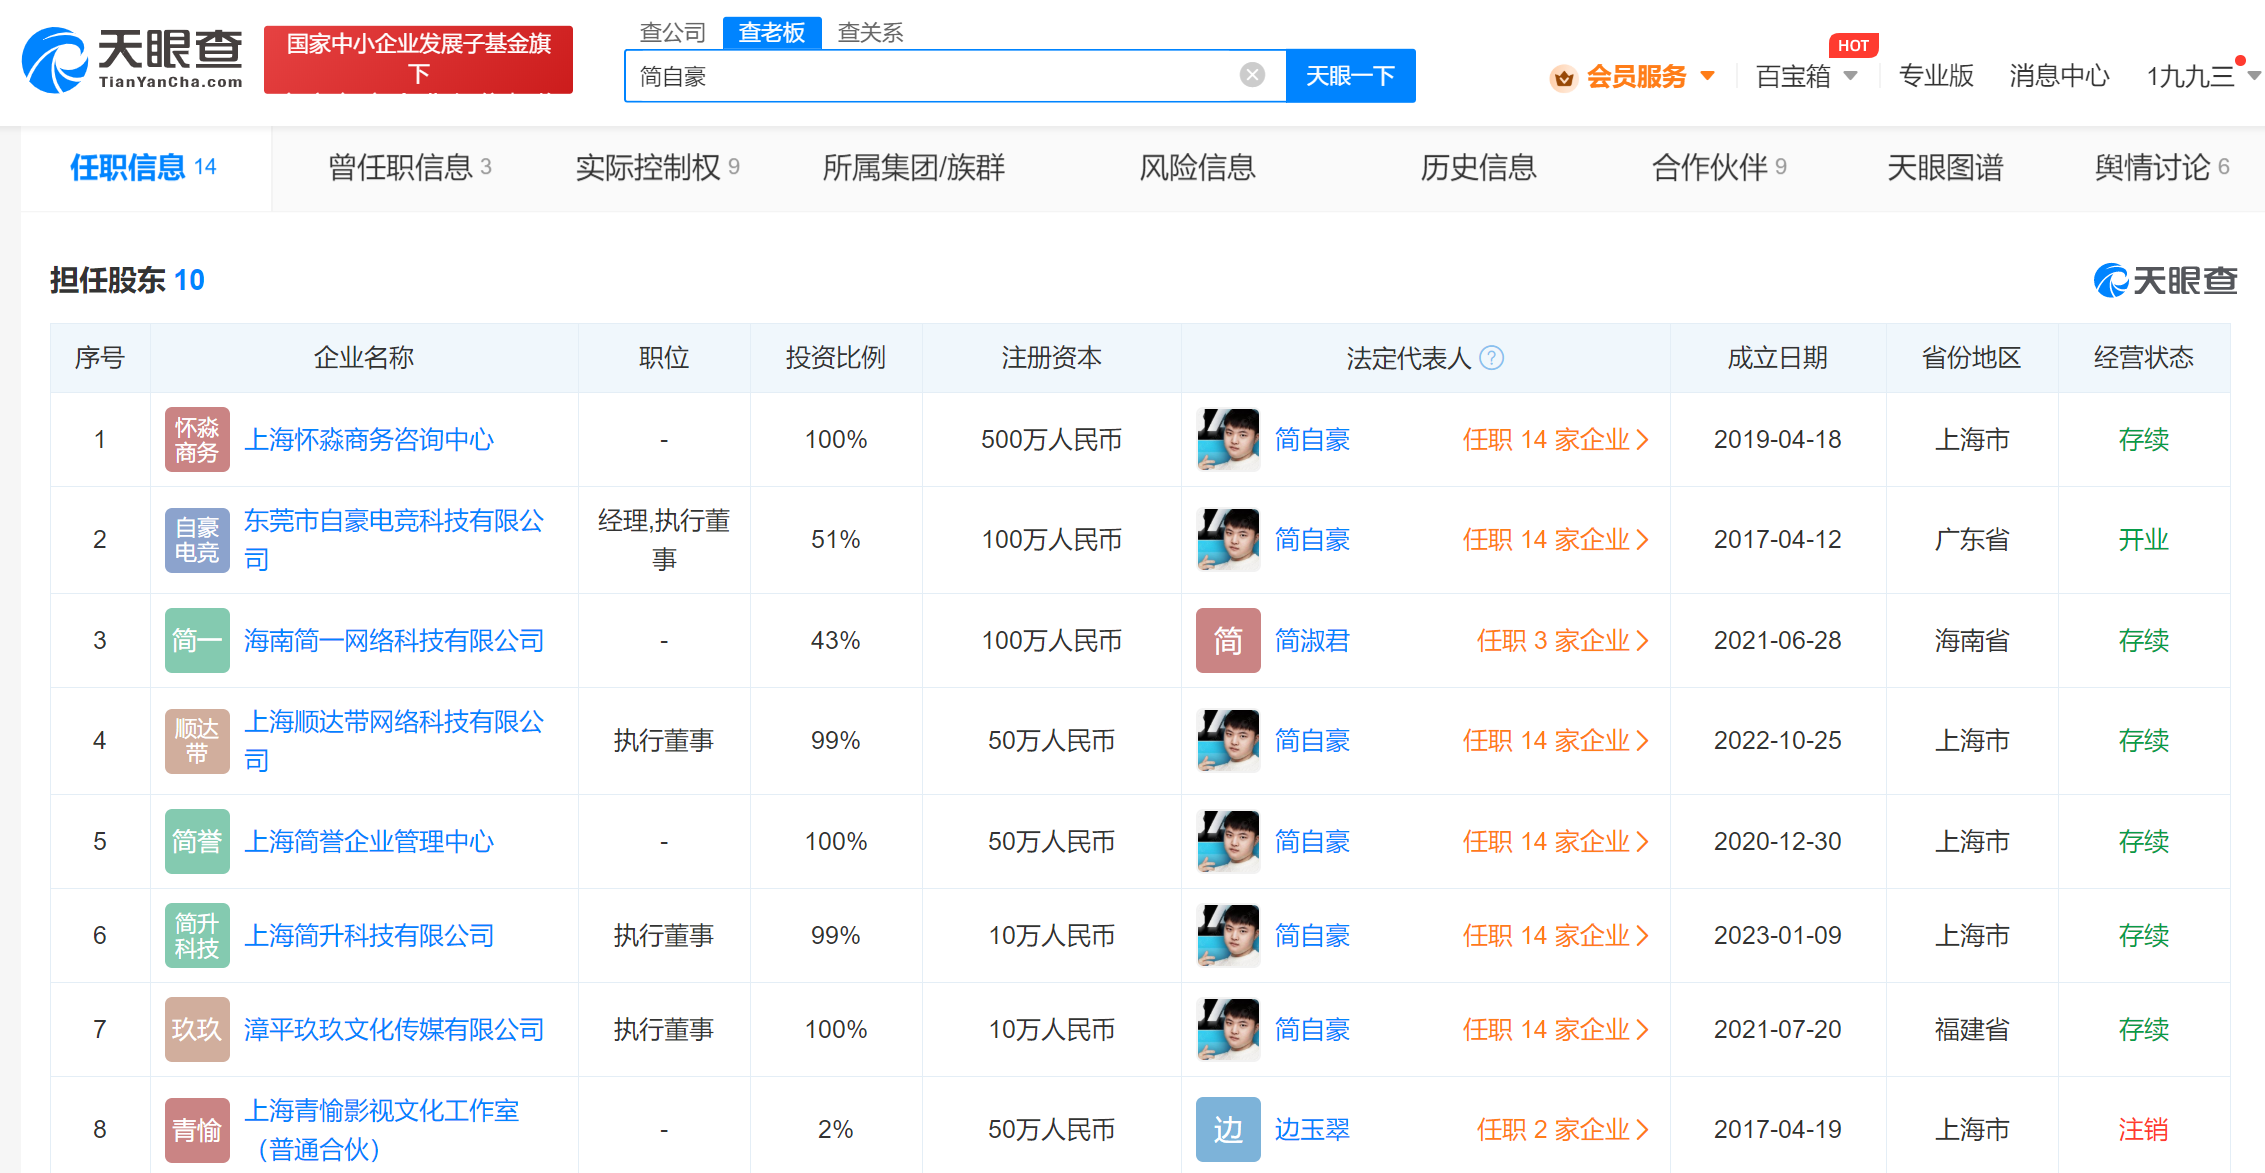Expand 任职 14 家企业 in 漳平玖玖 row
The height and width of the screenshot is (1173, 2265).
coord(1555,1030)
